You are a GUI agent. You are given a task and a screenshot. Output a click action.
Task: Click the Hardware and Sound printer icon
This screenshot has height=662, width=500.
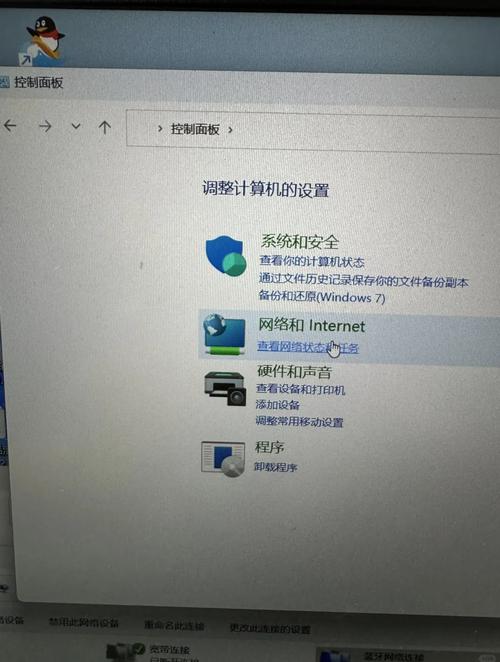(x=225, y=388)
